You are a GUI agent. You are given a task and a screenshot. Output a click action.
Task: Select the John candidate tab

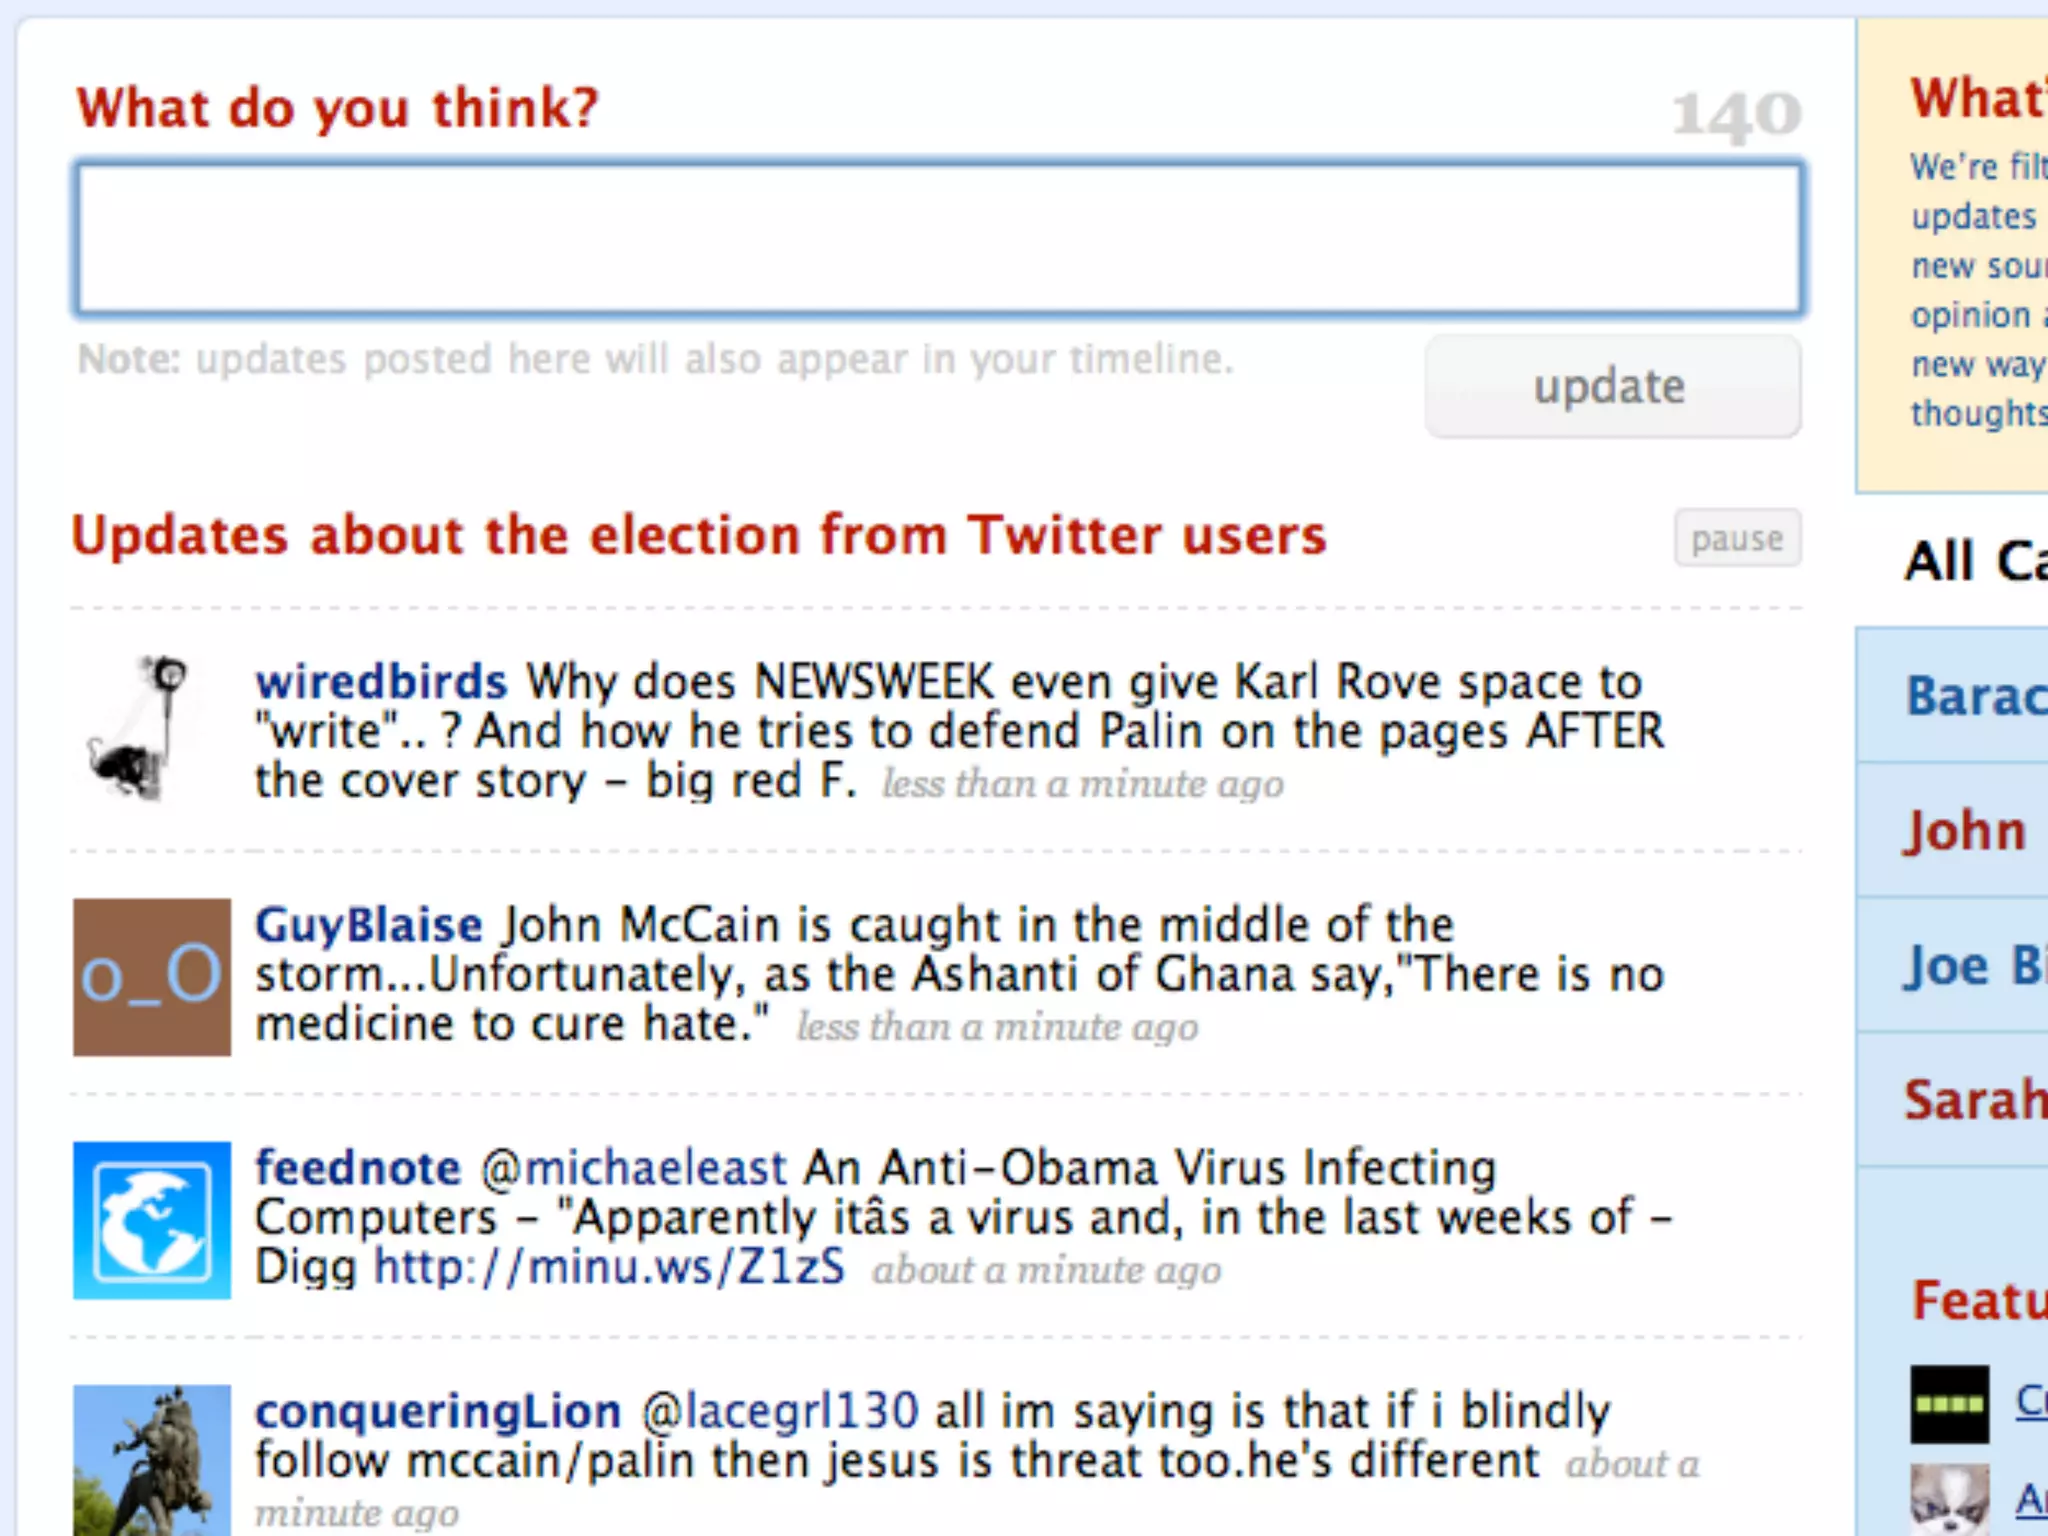coord(1965,831)
